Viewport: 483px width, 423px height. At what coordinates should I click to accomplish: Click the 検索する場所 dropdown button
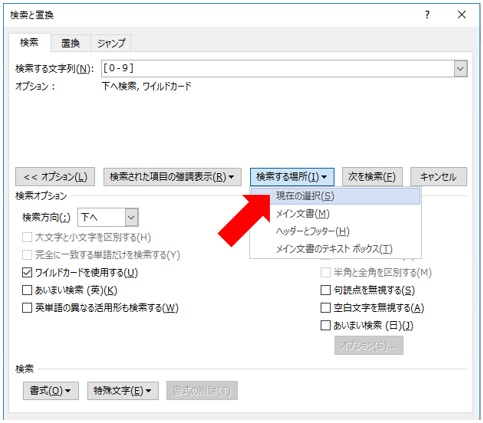coord(292,177)
